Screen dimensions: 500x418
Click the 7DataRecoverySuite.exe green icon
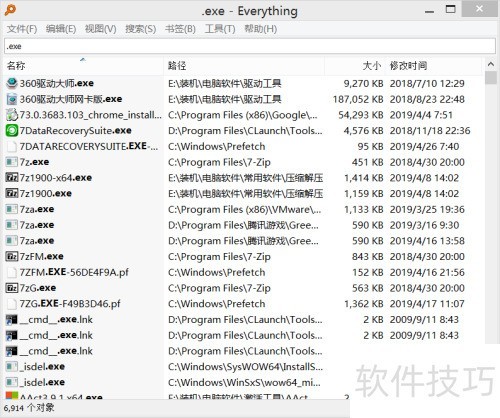(12, 130)
